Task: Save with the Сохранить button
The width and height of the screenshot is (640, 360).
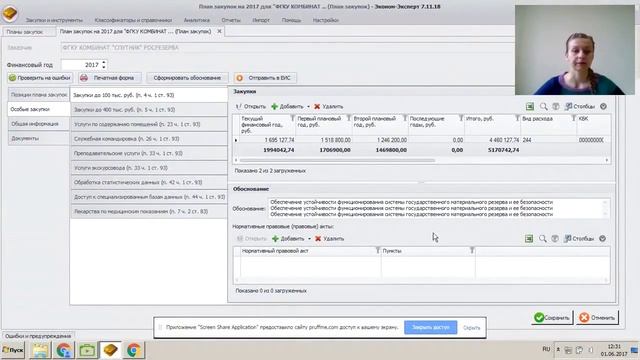Action: (552, 318)
